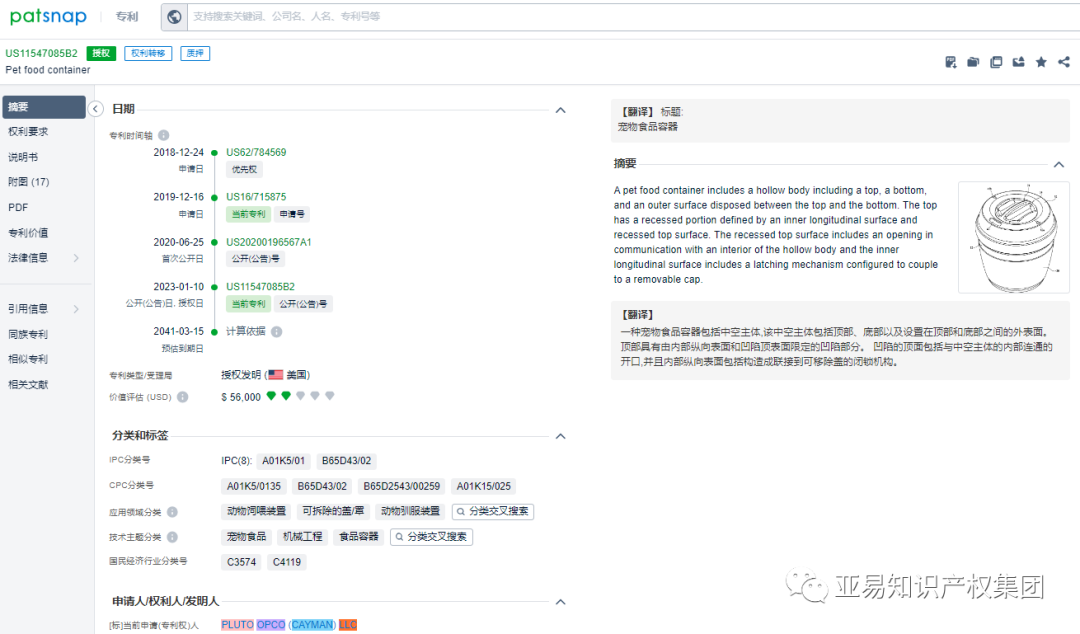This screenshot has height=634, width=1080.
Task: Copy the patent information
Action: (x=996, y=61)
